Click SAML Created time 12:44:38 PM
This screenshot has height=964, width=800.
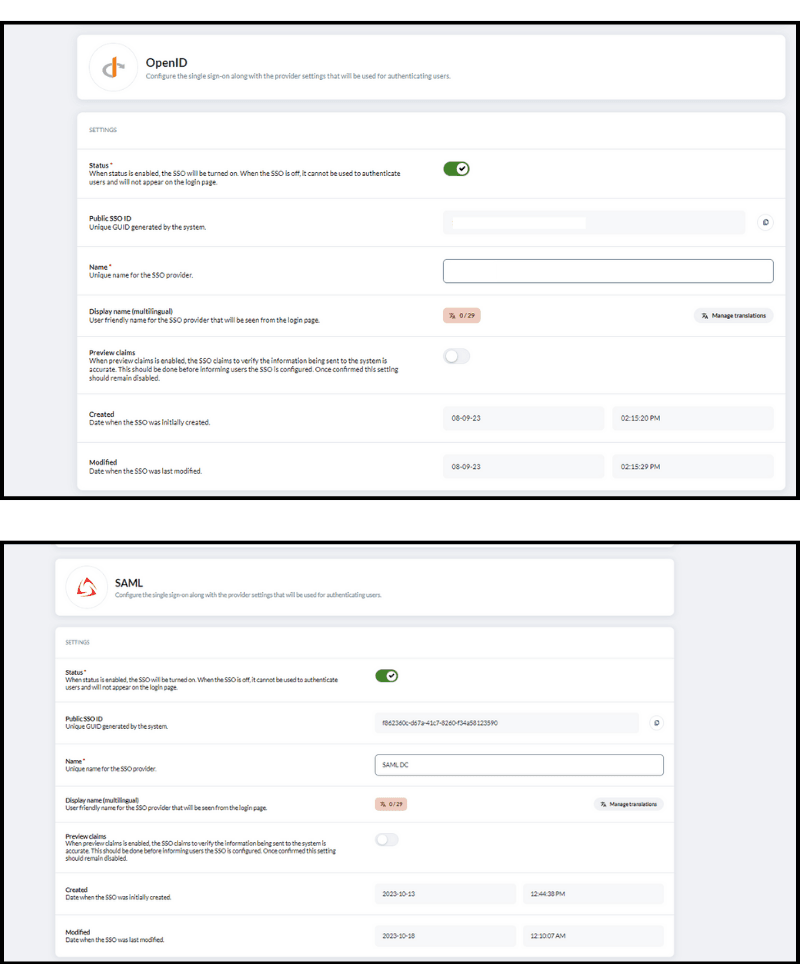tap(593, 894)
